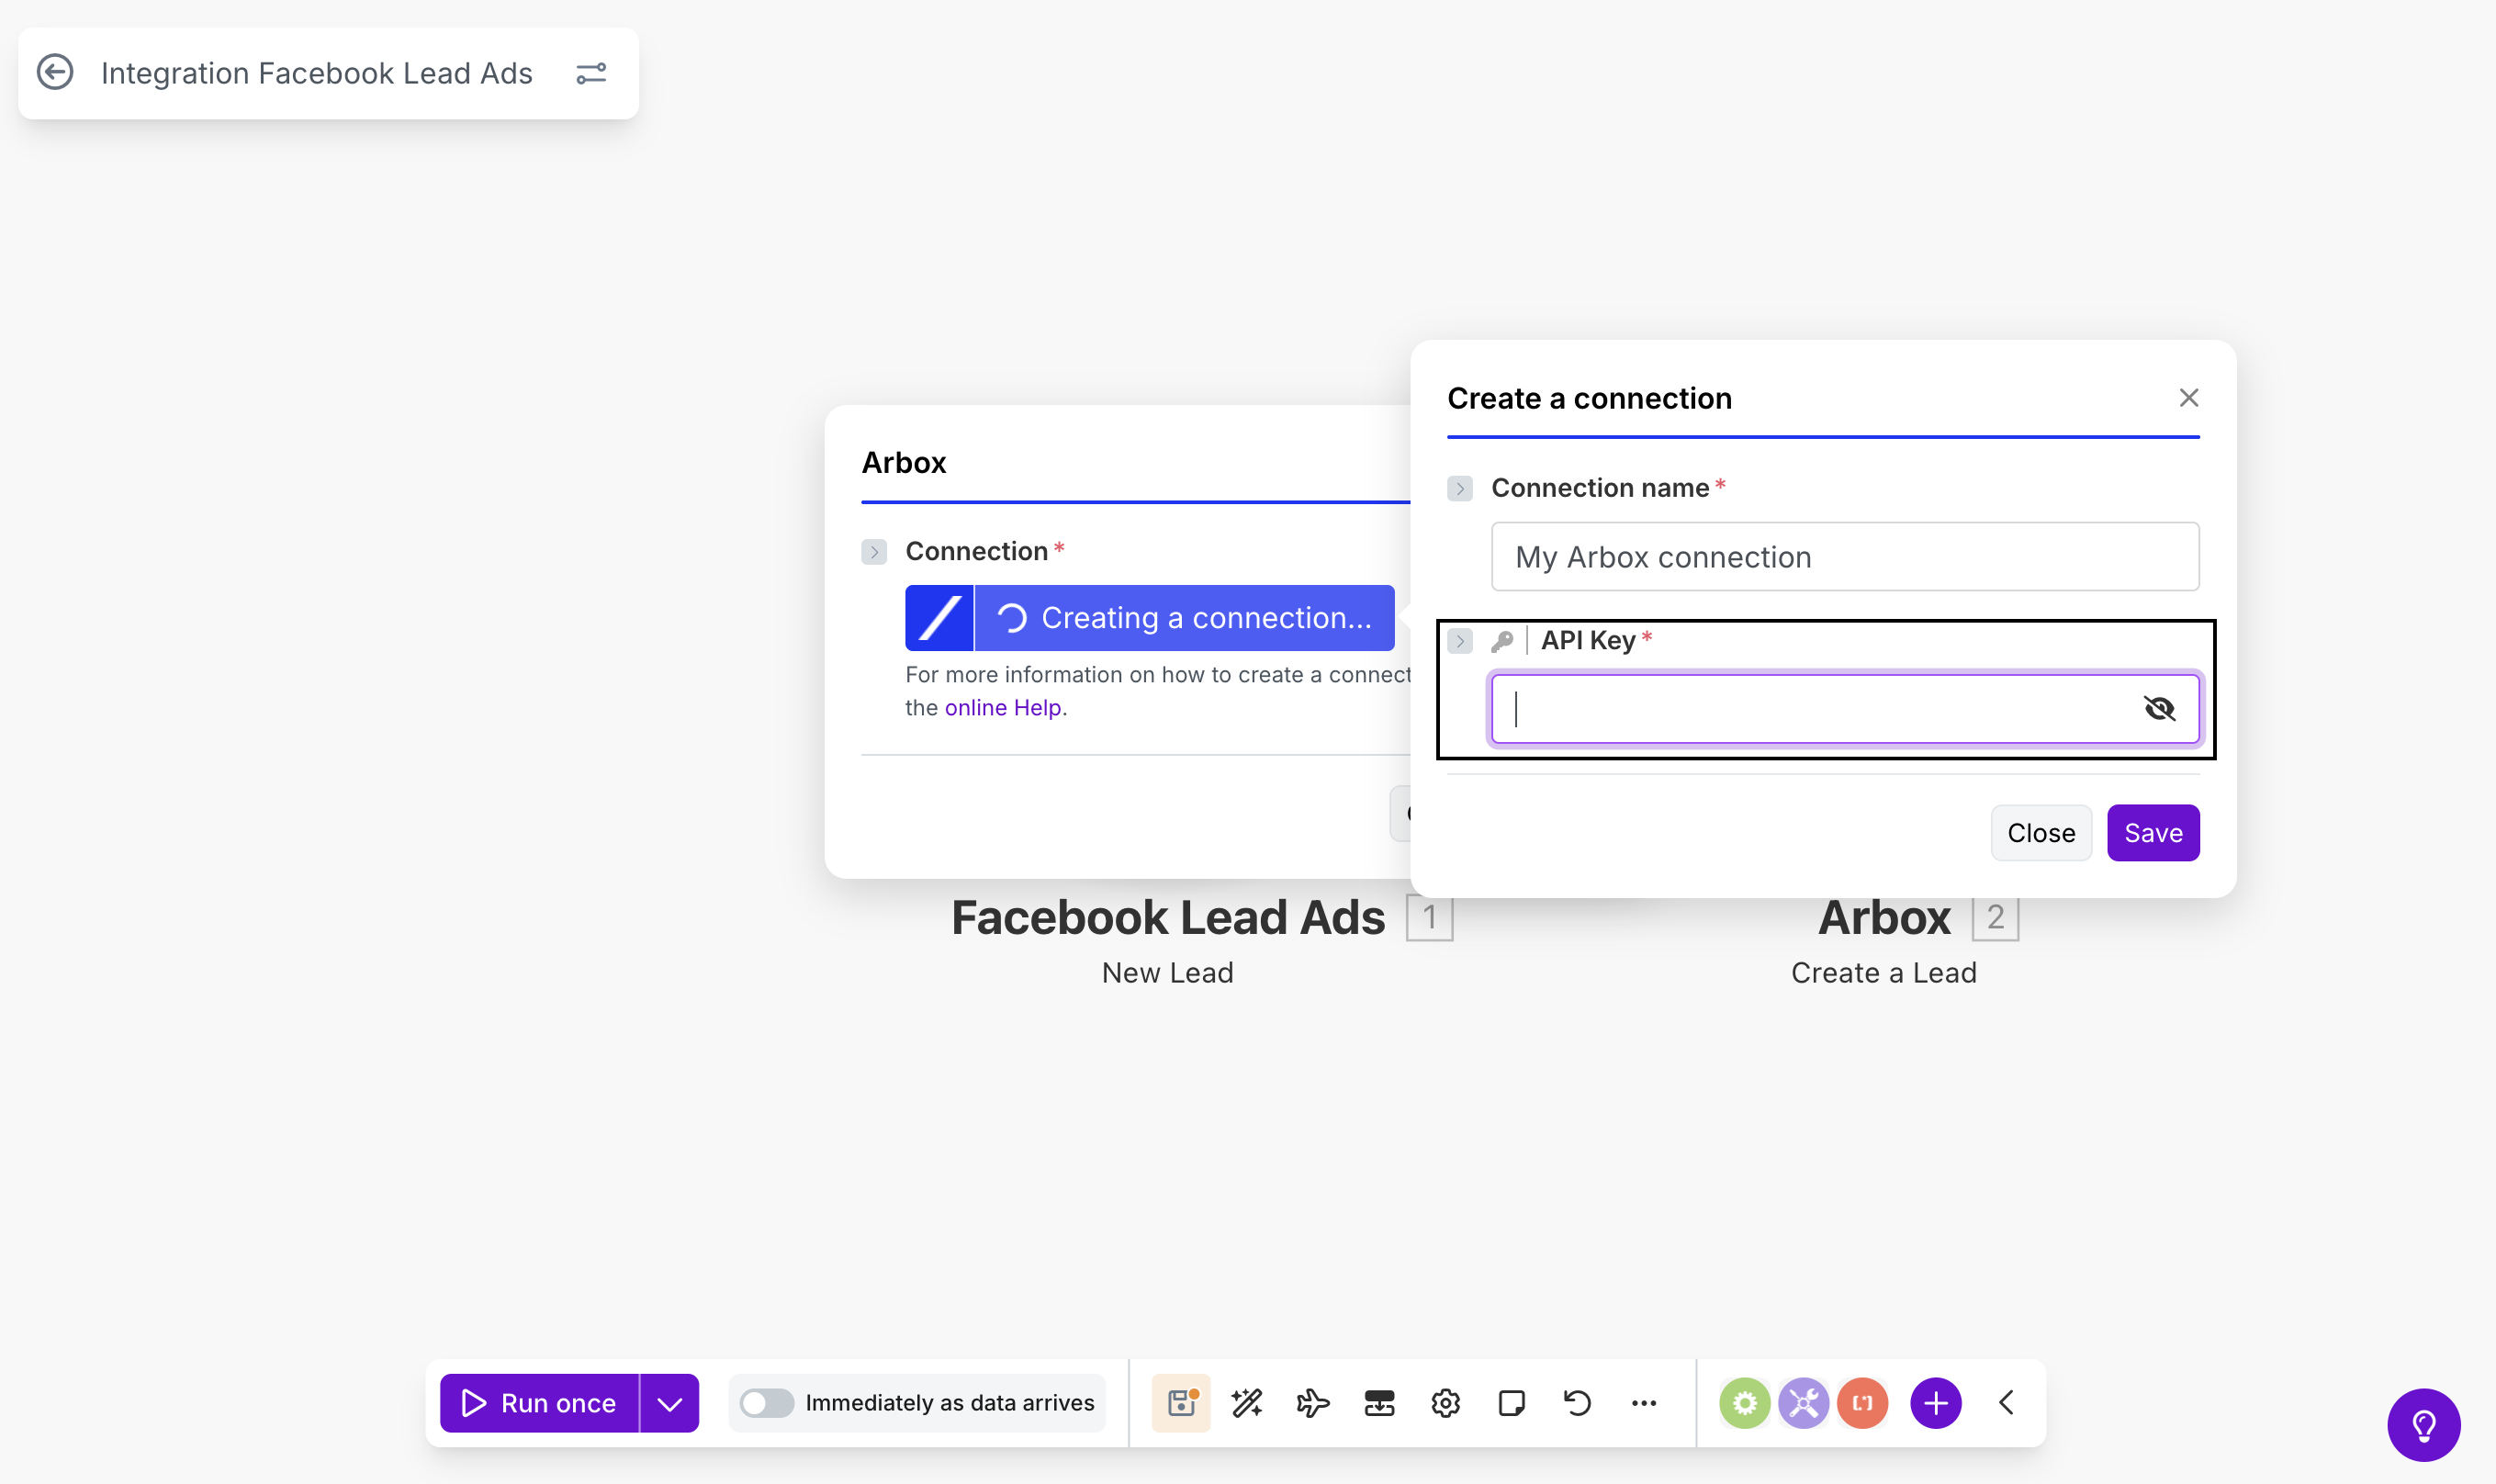Screen dimensions: 2496x1484
Task: Click the notes sticky icon
Action: 1511,1403
